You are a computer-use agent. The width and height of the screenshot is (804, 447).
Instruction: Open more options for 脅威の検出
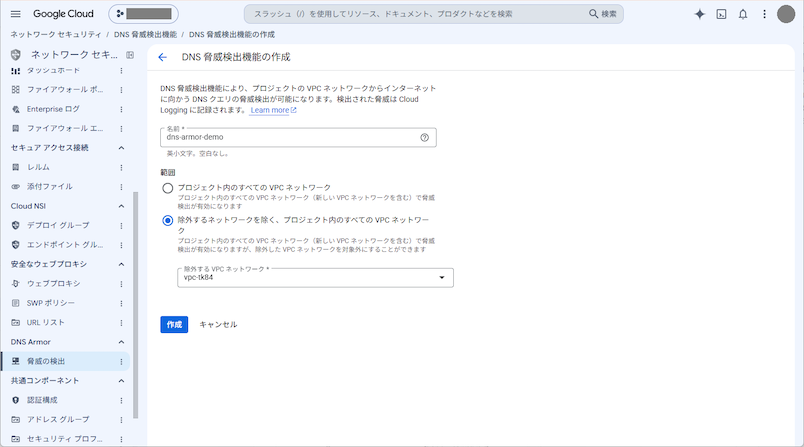[x=122, y=362]
